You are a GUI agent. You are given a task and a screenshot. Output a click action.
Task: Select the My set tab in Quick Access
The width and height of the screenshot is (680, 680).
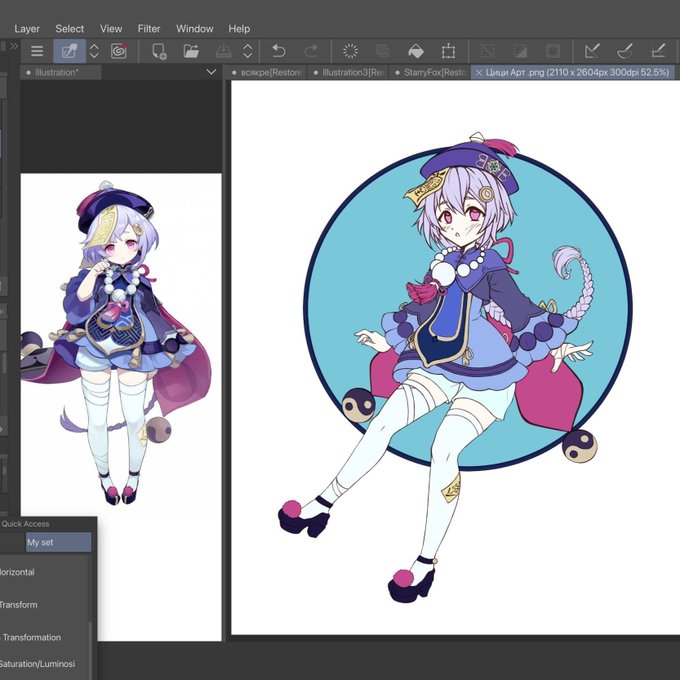[x=59, y=542]
